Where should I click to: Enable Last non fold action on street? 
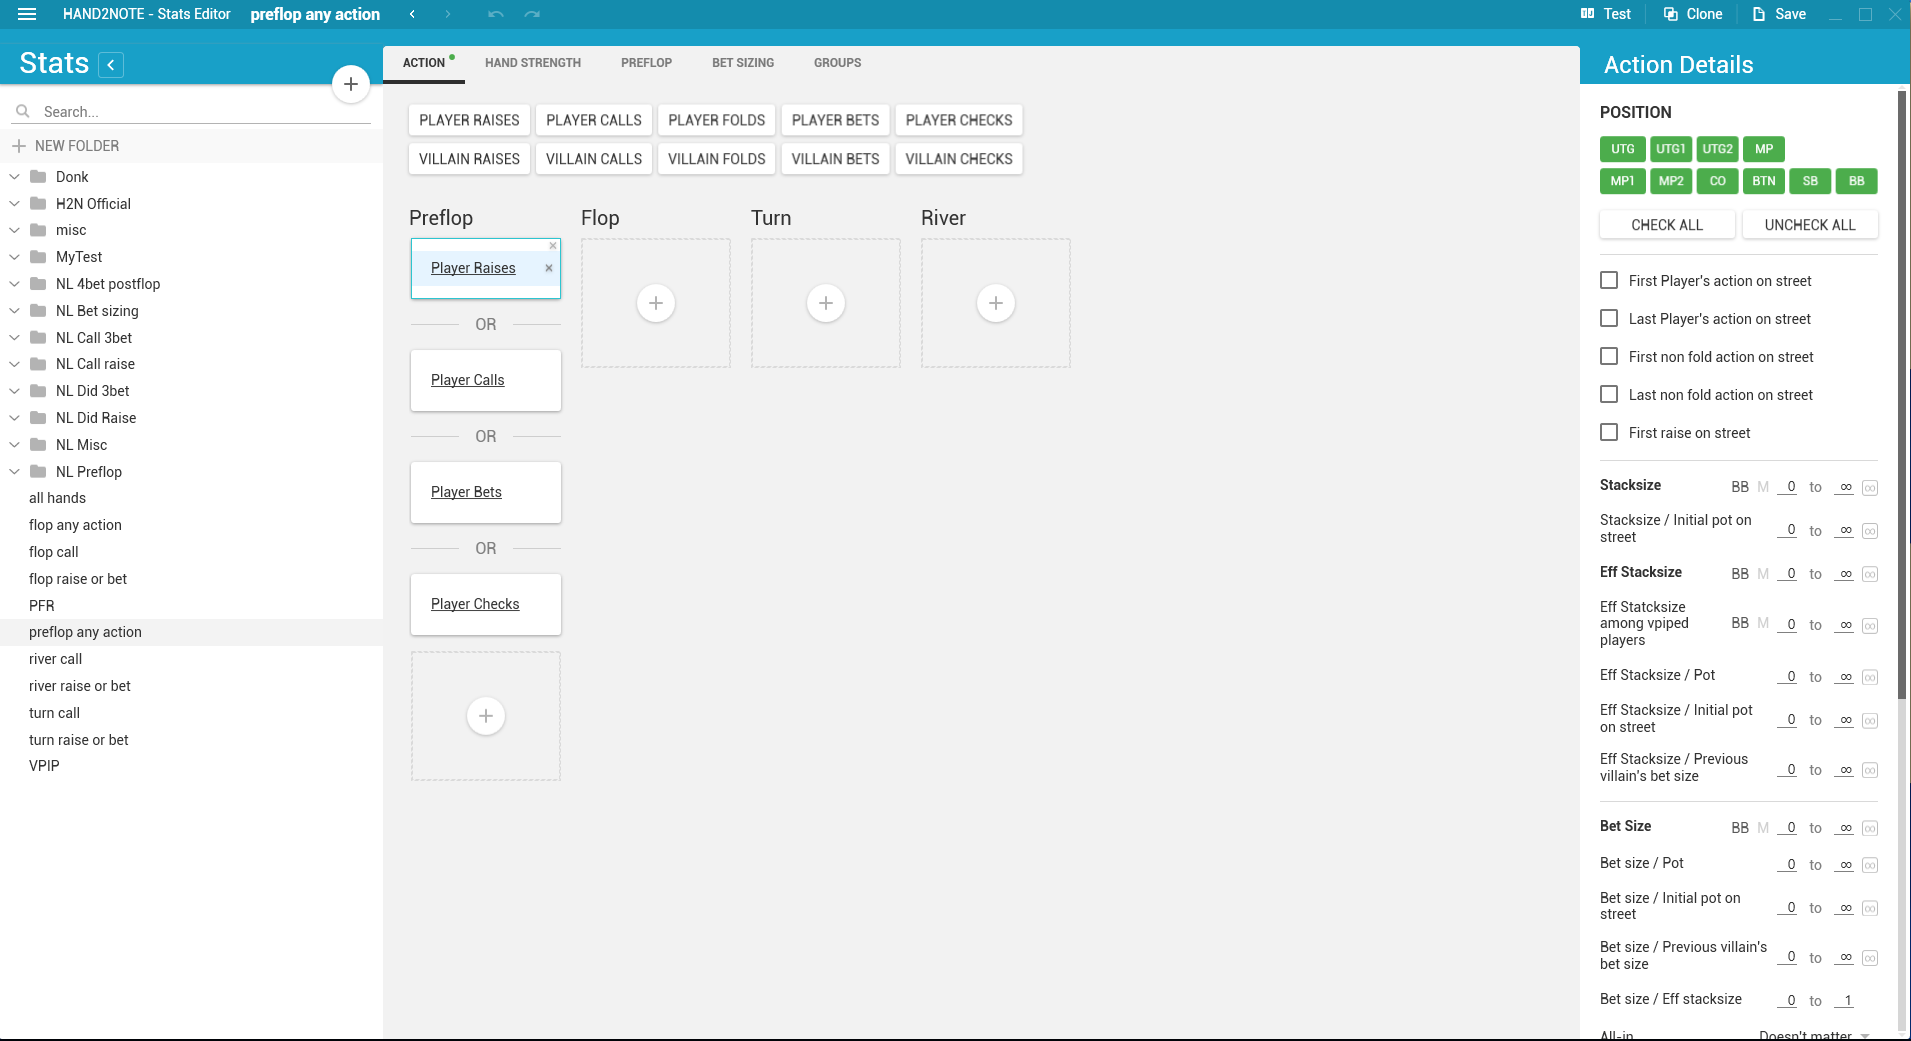pos(1609,395)
